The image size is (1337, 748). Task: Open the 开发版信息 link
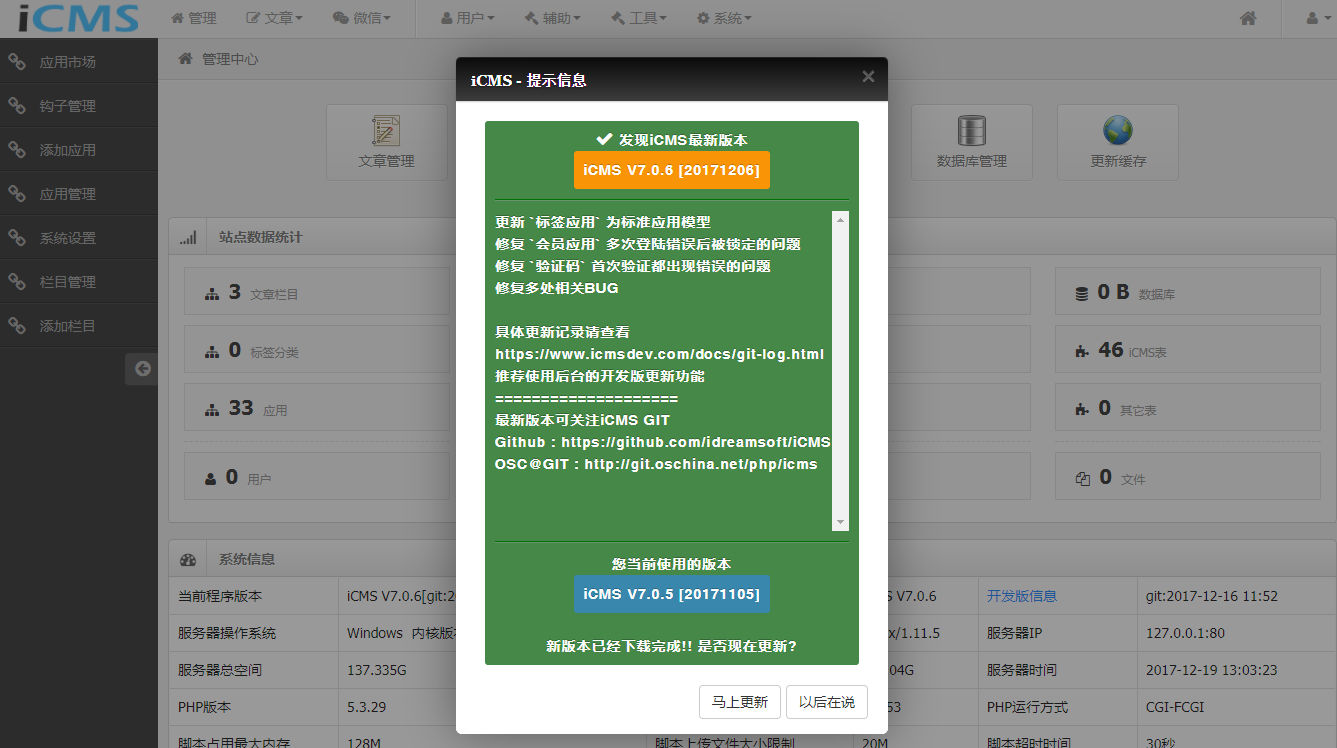(1021, 596)
